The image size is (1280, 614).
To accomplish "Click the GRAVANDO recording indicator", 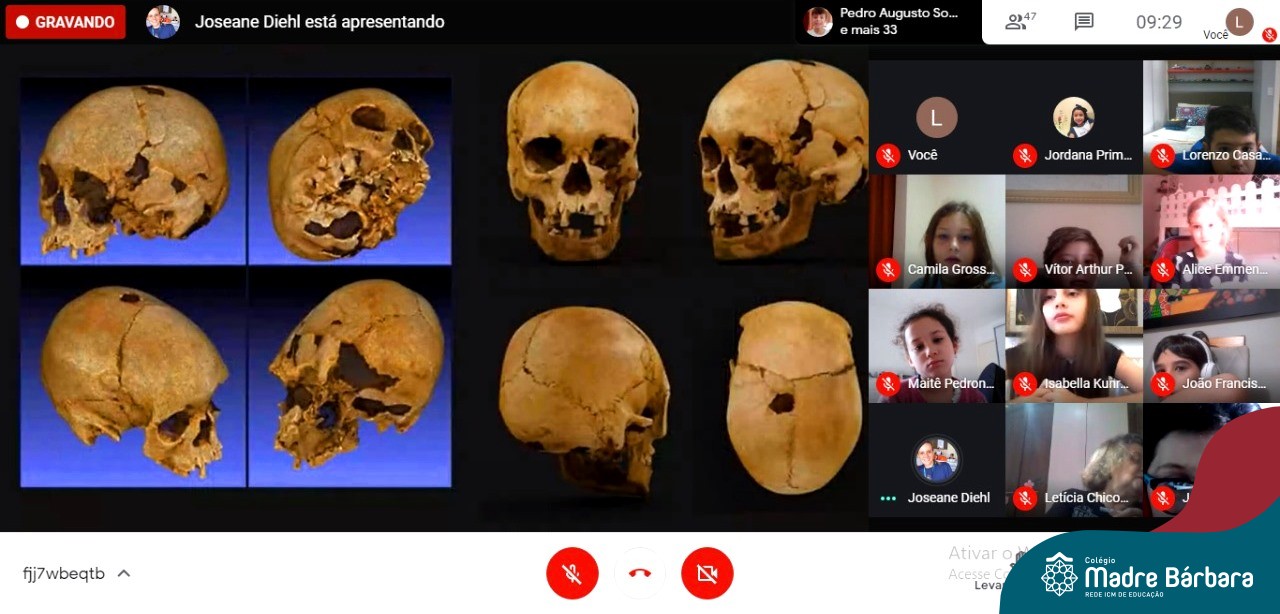I will point(66,22).
